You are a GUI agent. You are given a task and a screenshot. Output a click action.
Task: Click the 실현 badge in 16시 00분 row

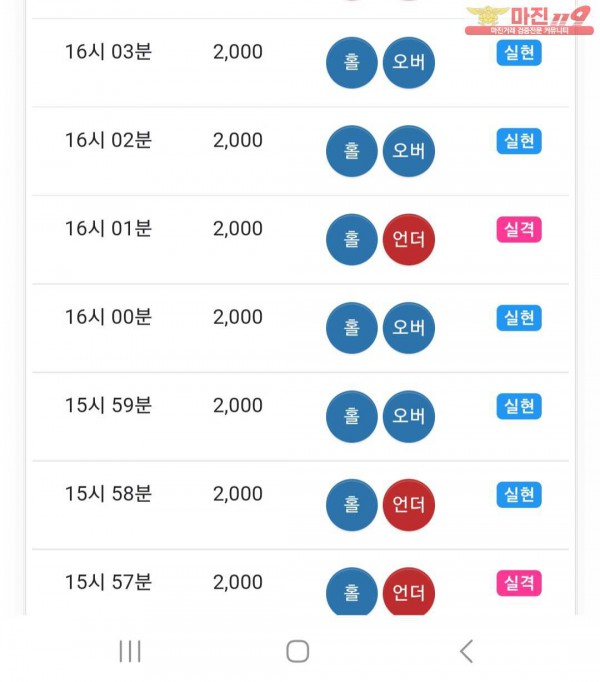[x=519, y=318]
